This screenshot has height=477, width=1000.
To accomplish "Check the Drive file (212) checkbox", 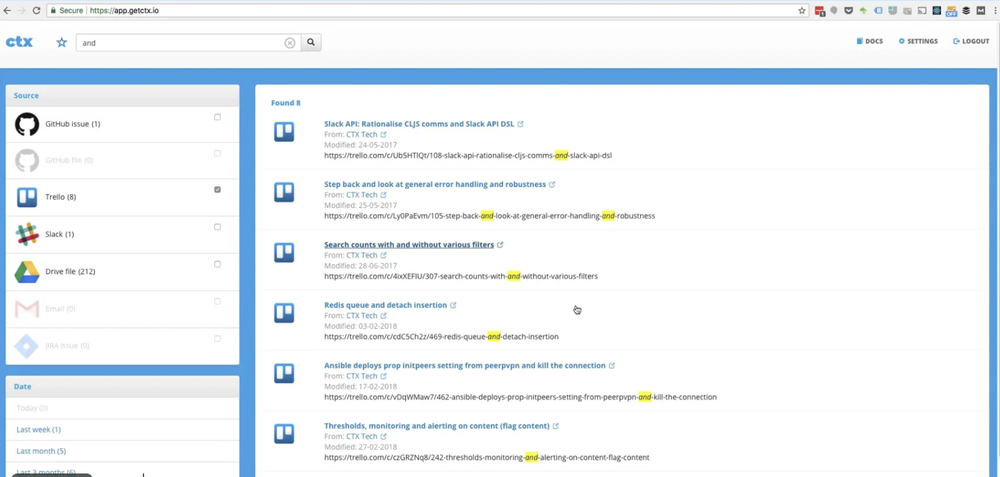I will (x=217, y=264).
